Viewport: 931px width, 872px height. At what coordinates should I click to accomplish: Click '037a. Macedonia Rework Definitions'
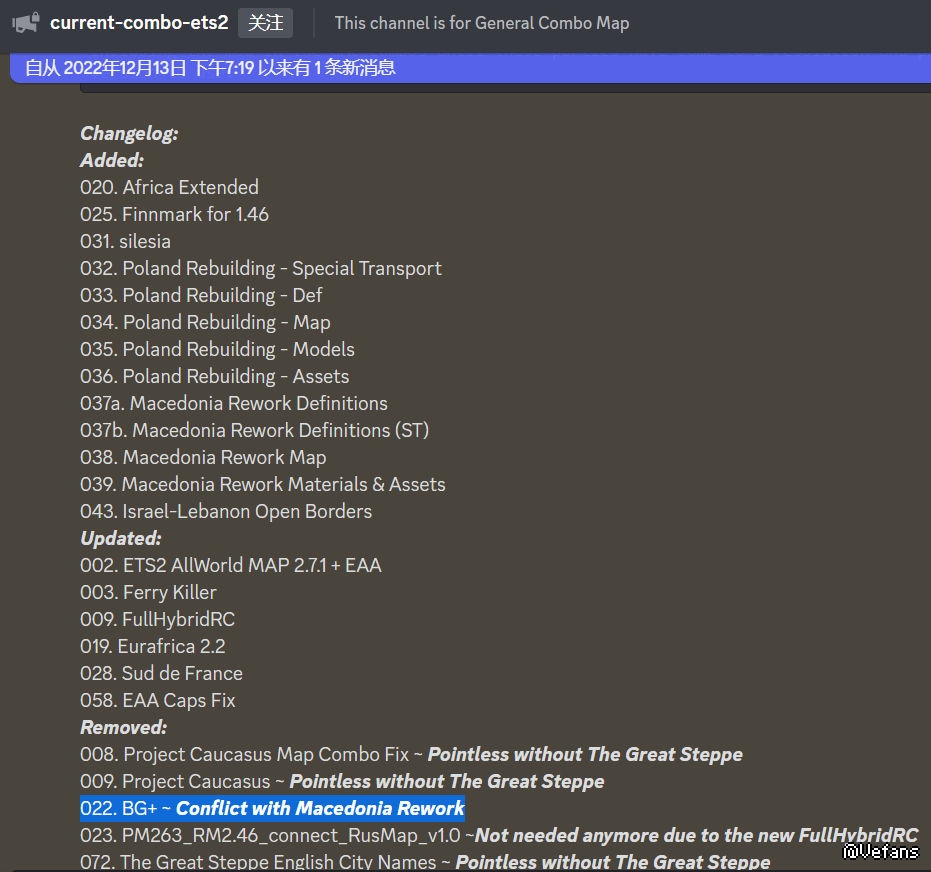click(x=234, y=404)
